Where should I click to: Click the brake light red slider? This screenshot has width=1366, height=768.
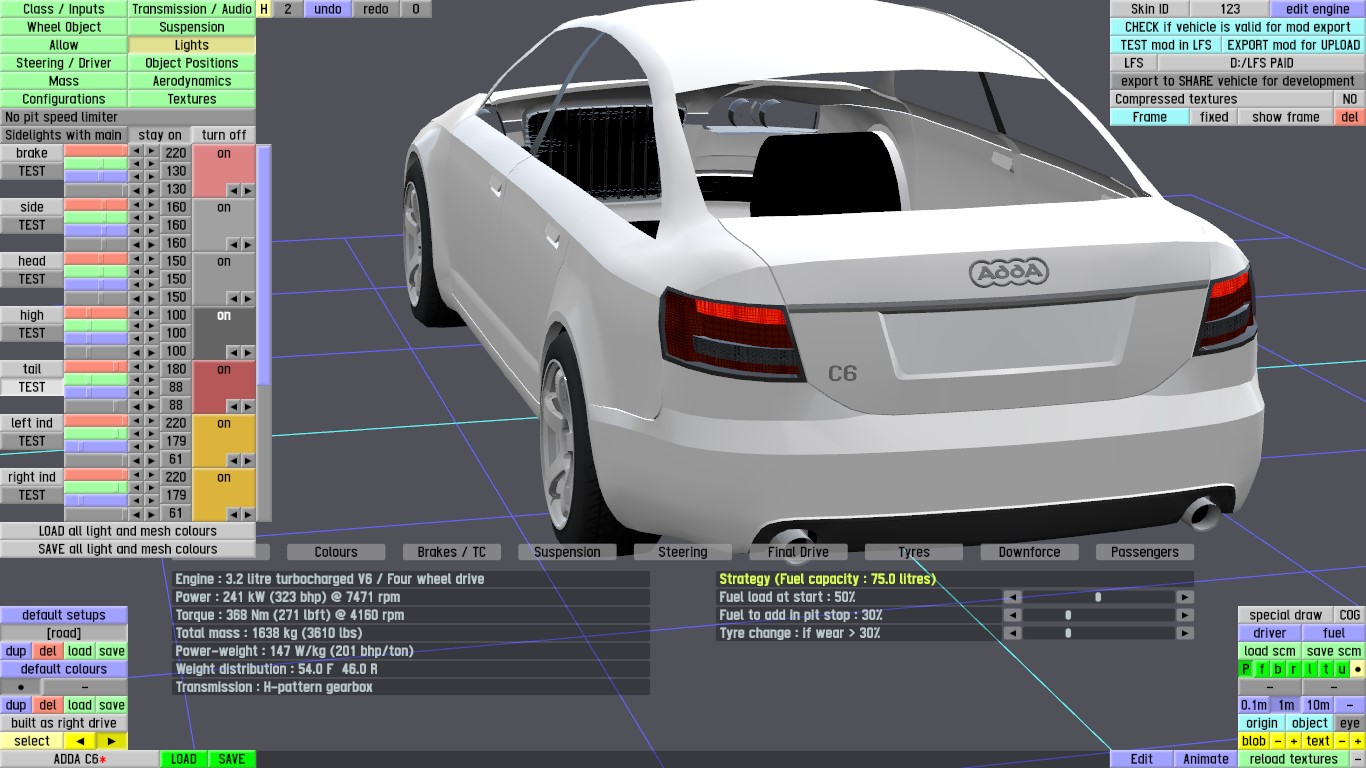click(96, 150)
